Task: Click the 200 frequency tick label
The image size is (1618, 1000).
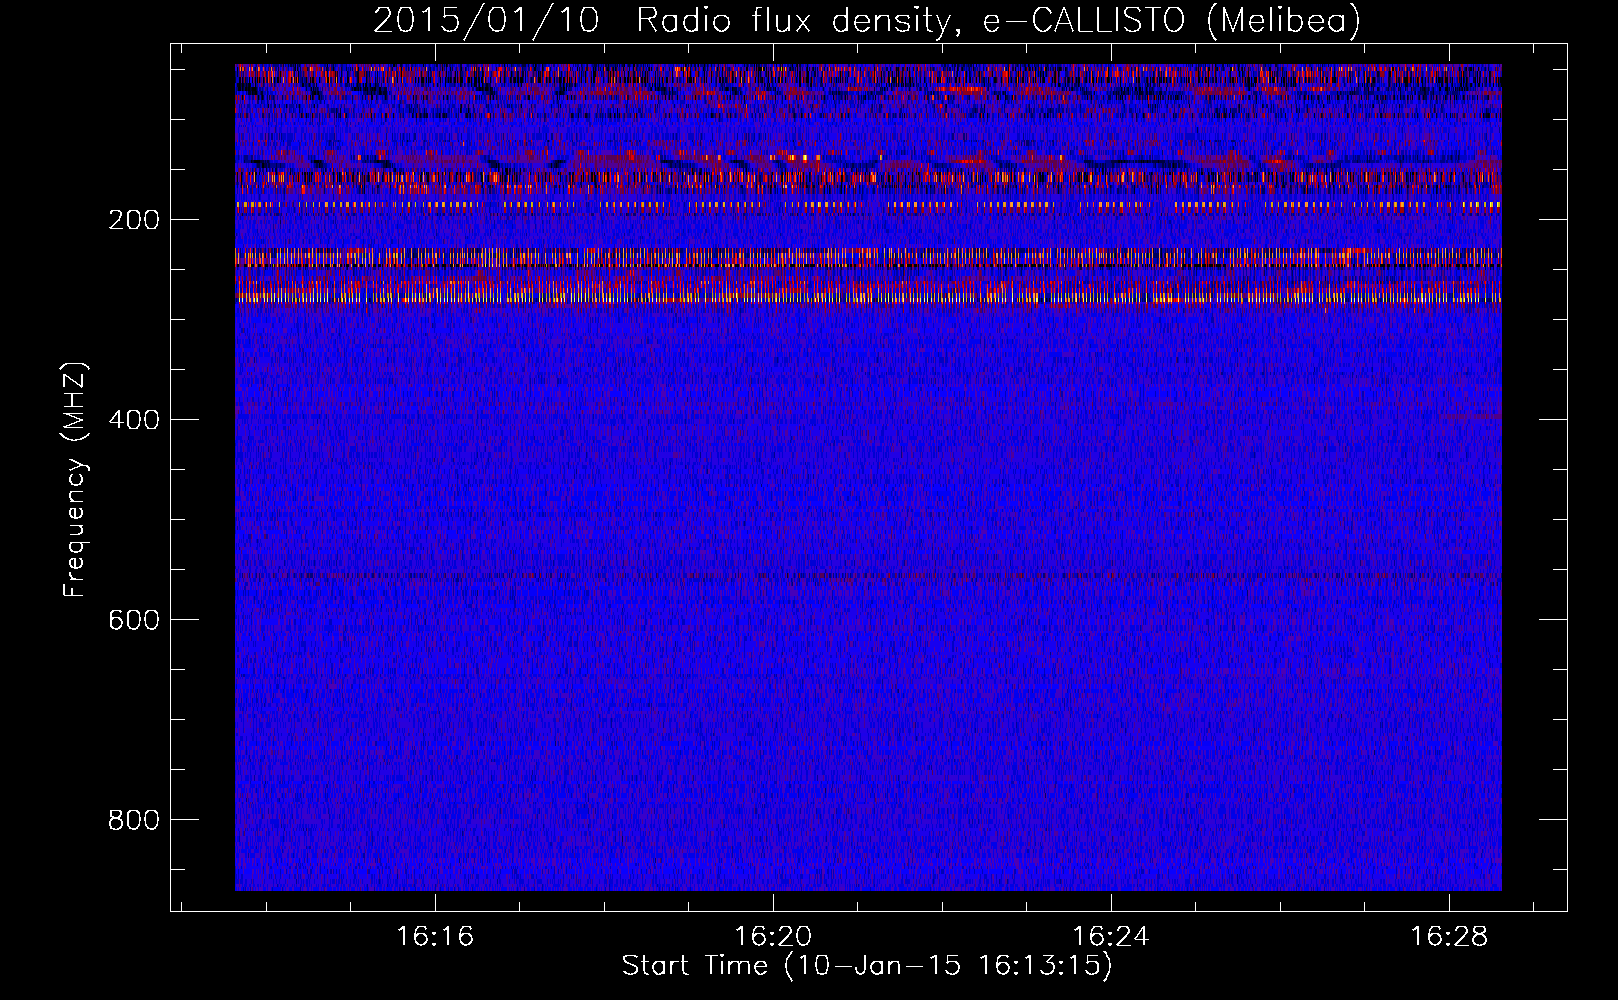Action: [134, 220]
